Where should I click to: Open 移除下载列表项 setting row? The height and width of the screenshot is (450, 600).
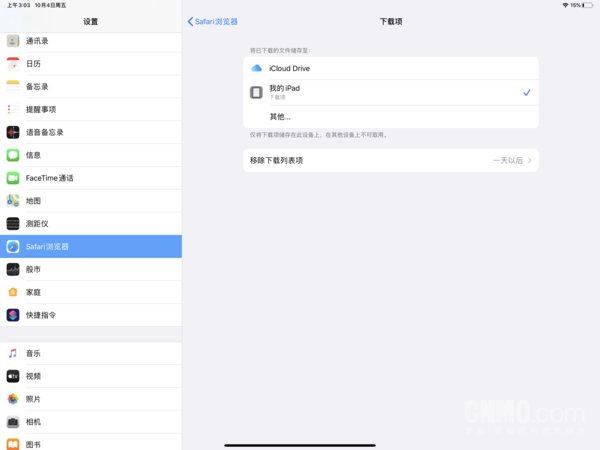(x=391, y=160)
